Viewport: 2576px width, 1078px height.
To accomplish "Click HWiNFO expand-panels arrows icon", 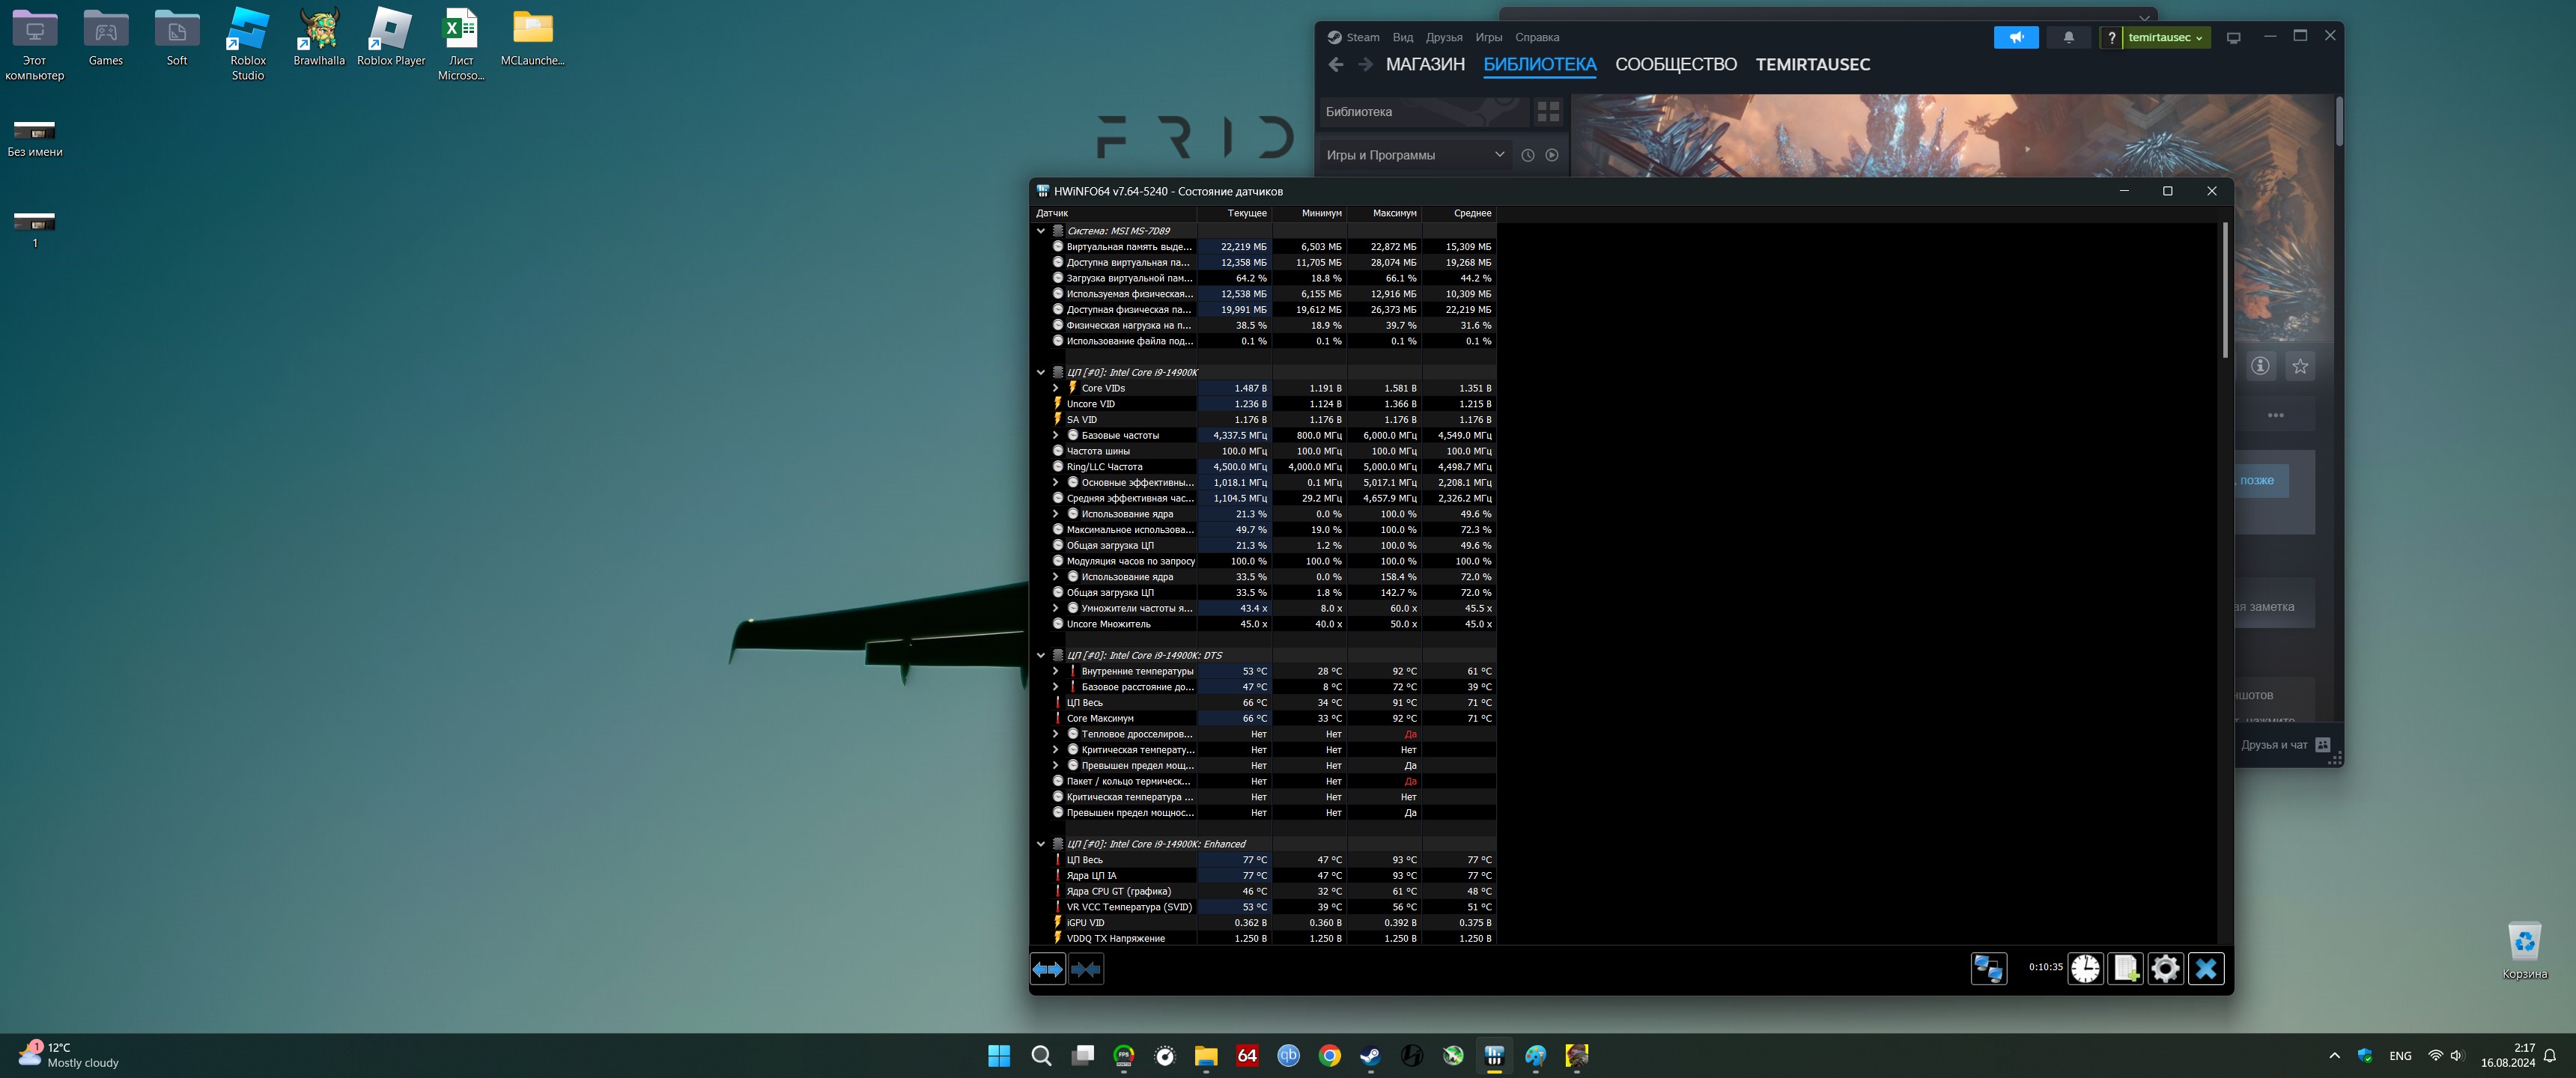I will coord(1047,969).
